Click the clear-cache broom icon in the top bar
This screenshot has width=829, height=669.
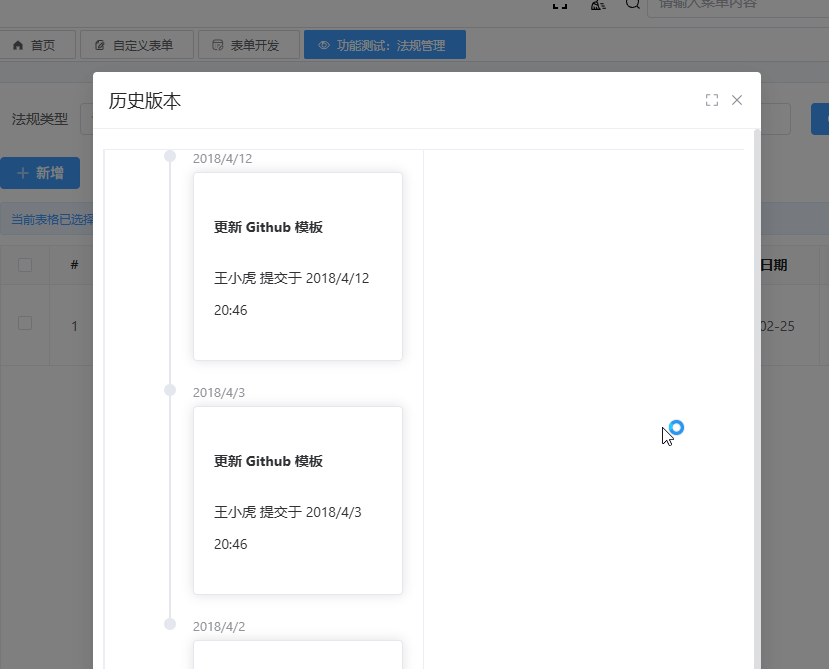(x=597, y=4)
